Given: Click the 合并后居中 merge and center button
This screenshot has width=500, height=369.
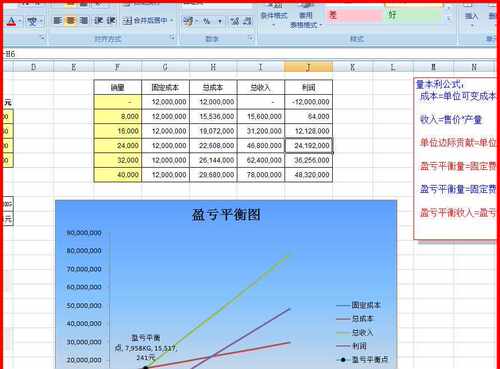Looking at the screenshot, I should (x=145, y=21).
